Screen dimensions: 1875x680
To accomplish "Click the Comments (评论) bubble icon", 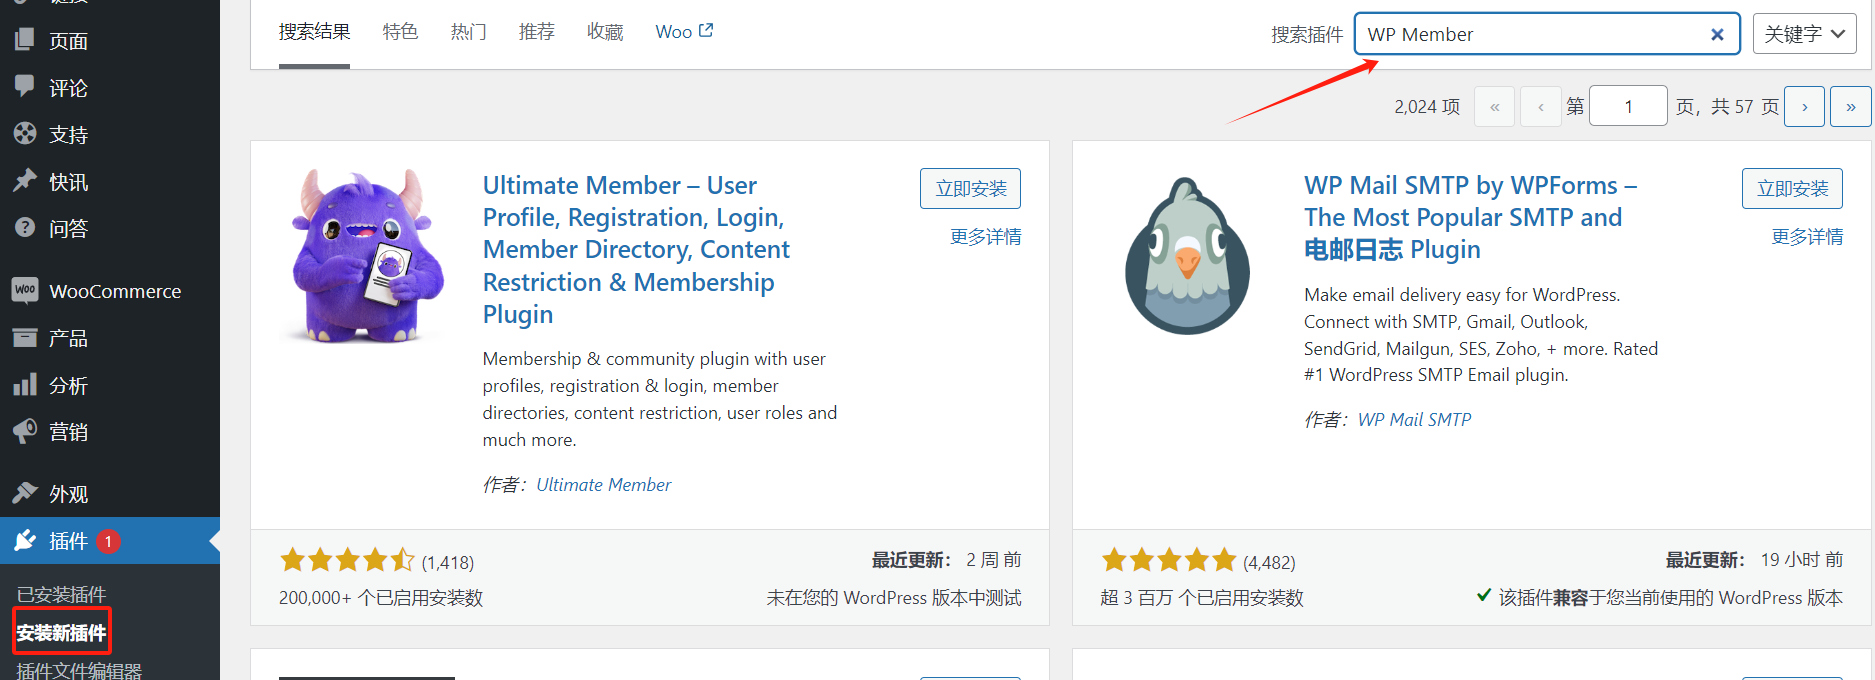I will click(x=25, y=87).
